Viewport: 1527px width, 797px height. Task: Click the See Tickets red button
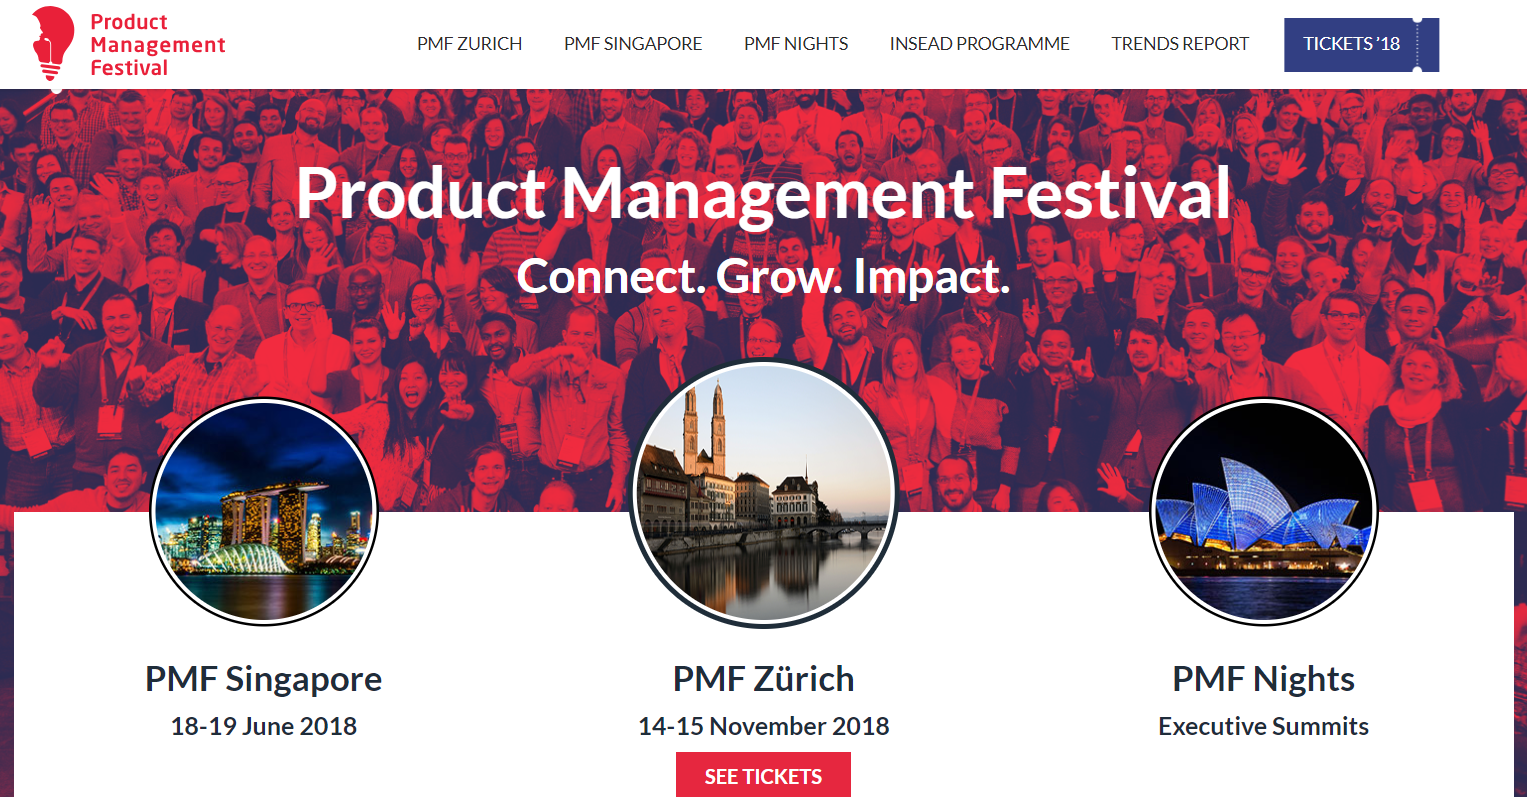click(x=763, y=775)
